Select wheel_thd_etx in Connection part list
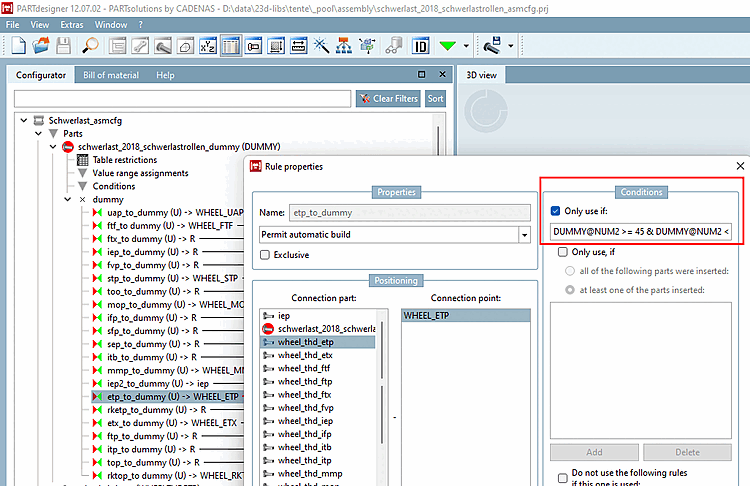This screenshot has width=750, height=486. click(x=305, y=355)
